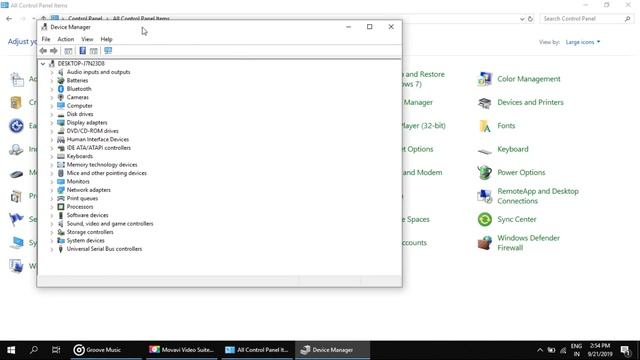Click the Control Panel back navigation arrow

pyautogui.click(x=9, y=19)
